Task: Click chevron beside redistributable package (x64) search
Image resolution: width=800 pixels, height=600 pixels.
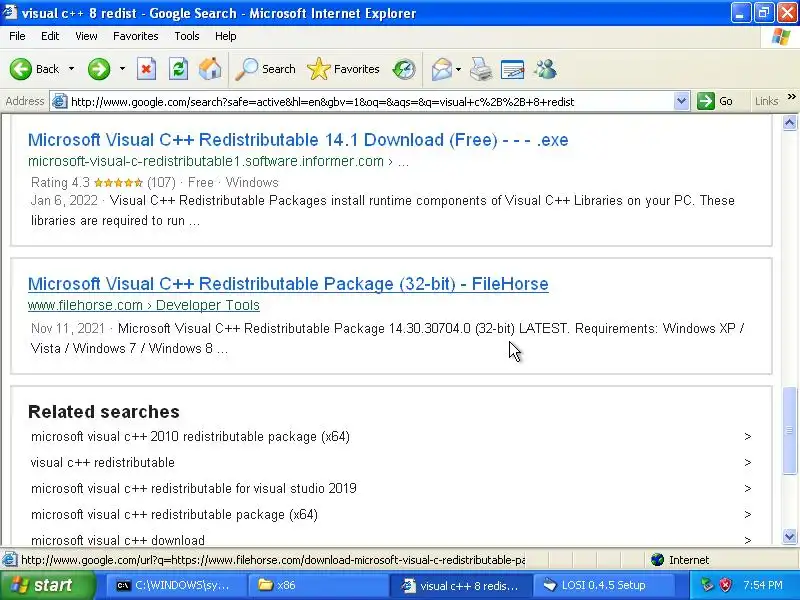Action: click(747, 515)
